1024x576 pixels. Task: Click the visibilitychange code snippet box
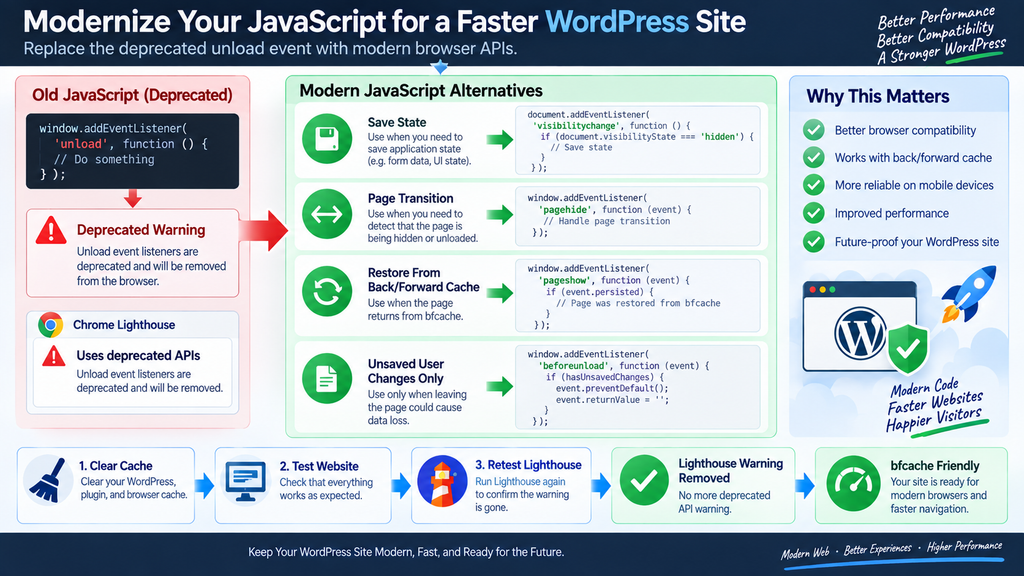tap(638, 140)
